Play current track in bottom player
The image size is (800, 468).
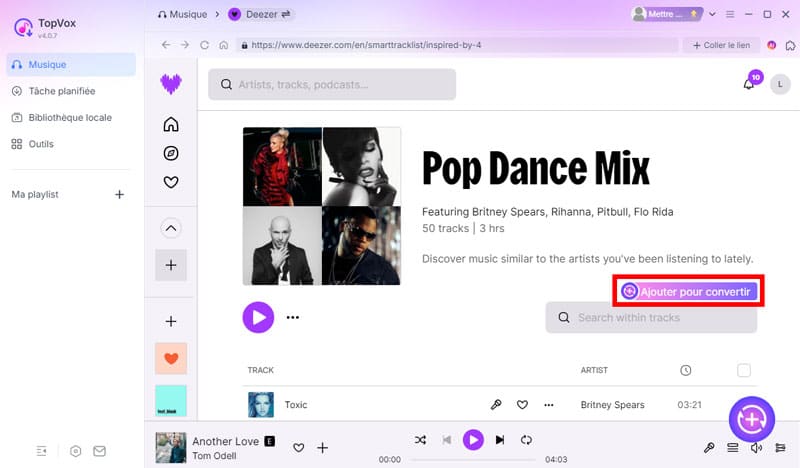pos(473,439)
